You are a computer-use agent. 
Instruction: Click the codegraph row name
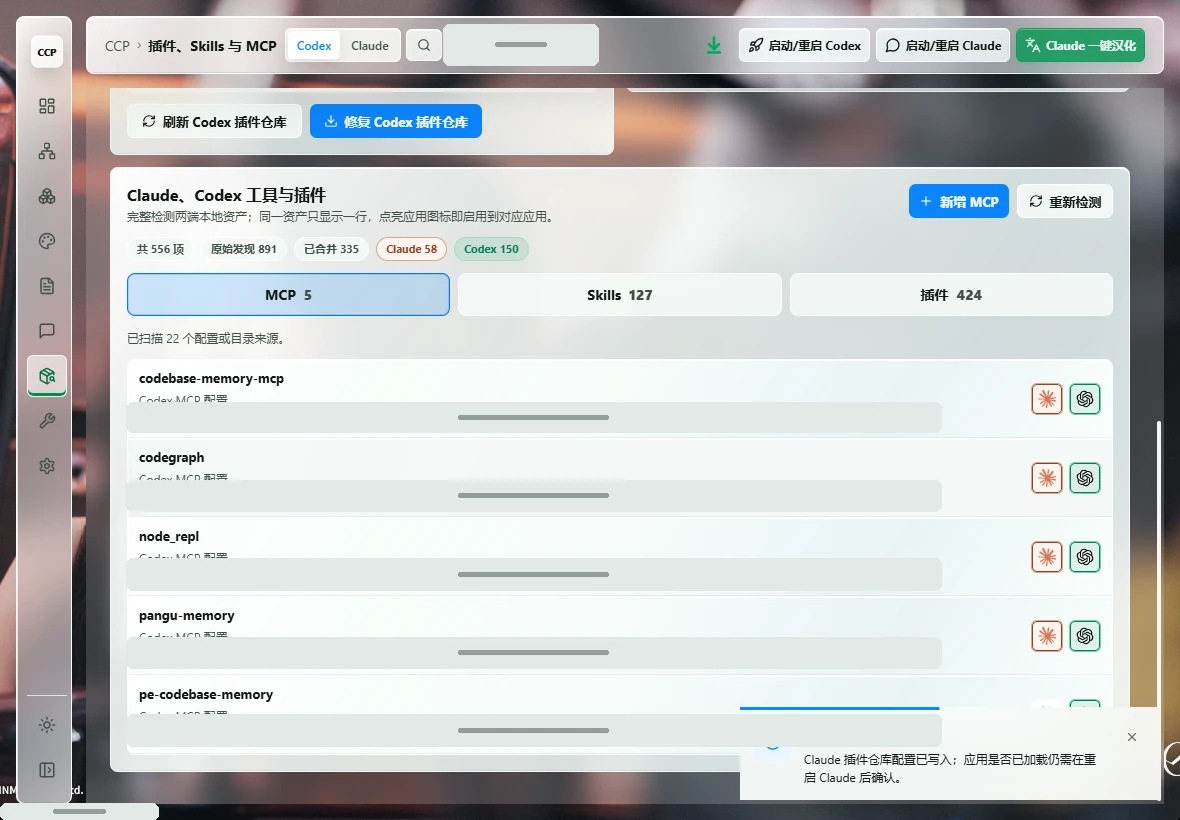click(172, 457)
